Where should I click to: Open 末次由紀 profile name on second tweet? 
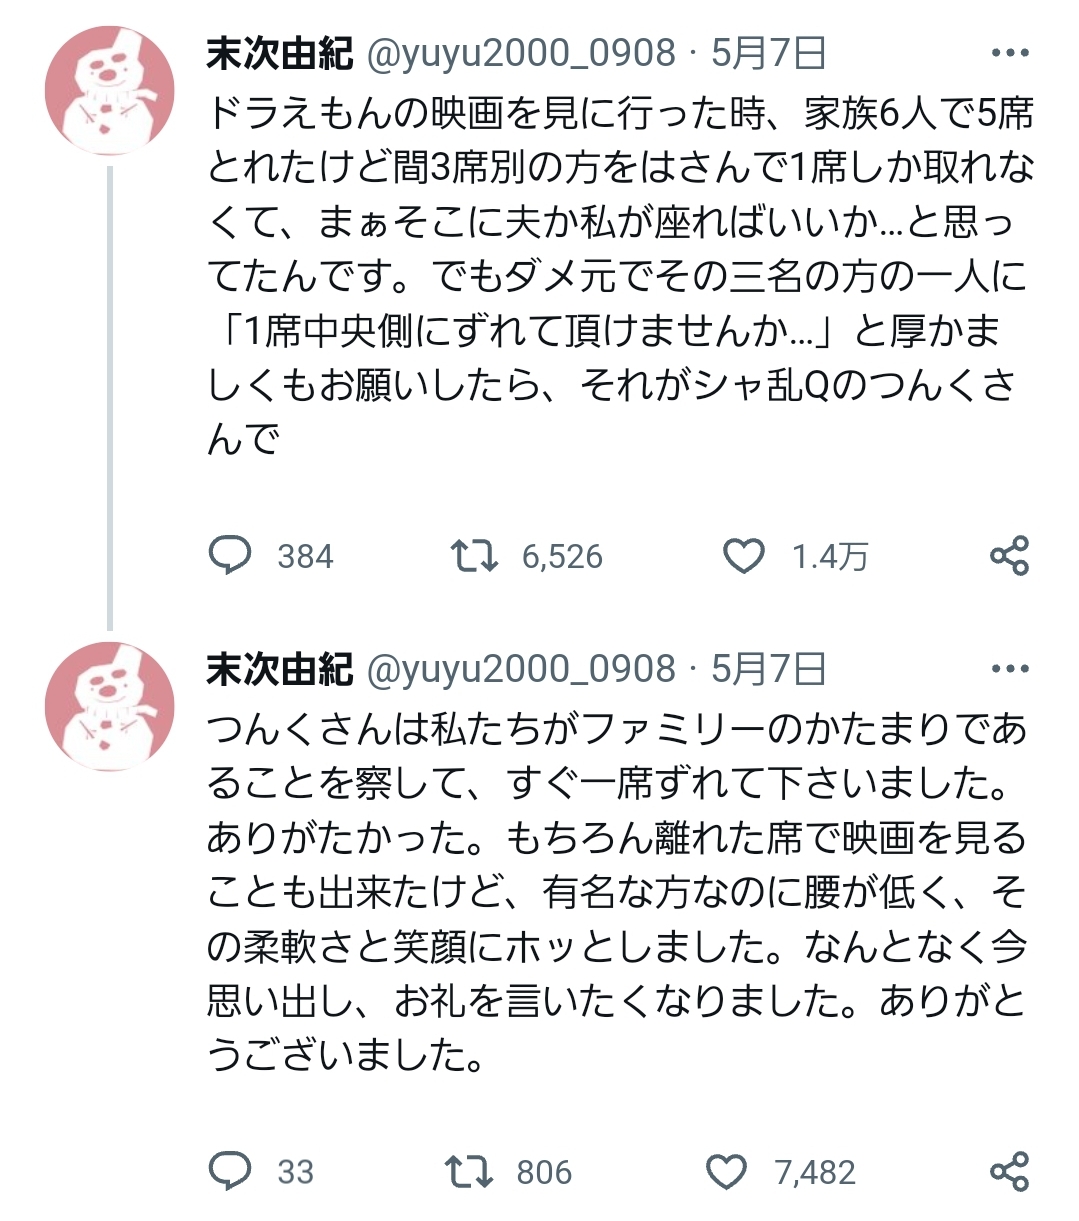coord(280,669)
